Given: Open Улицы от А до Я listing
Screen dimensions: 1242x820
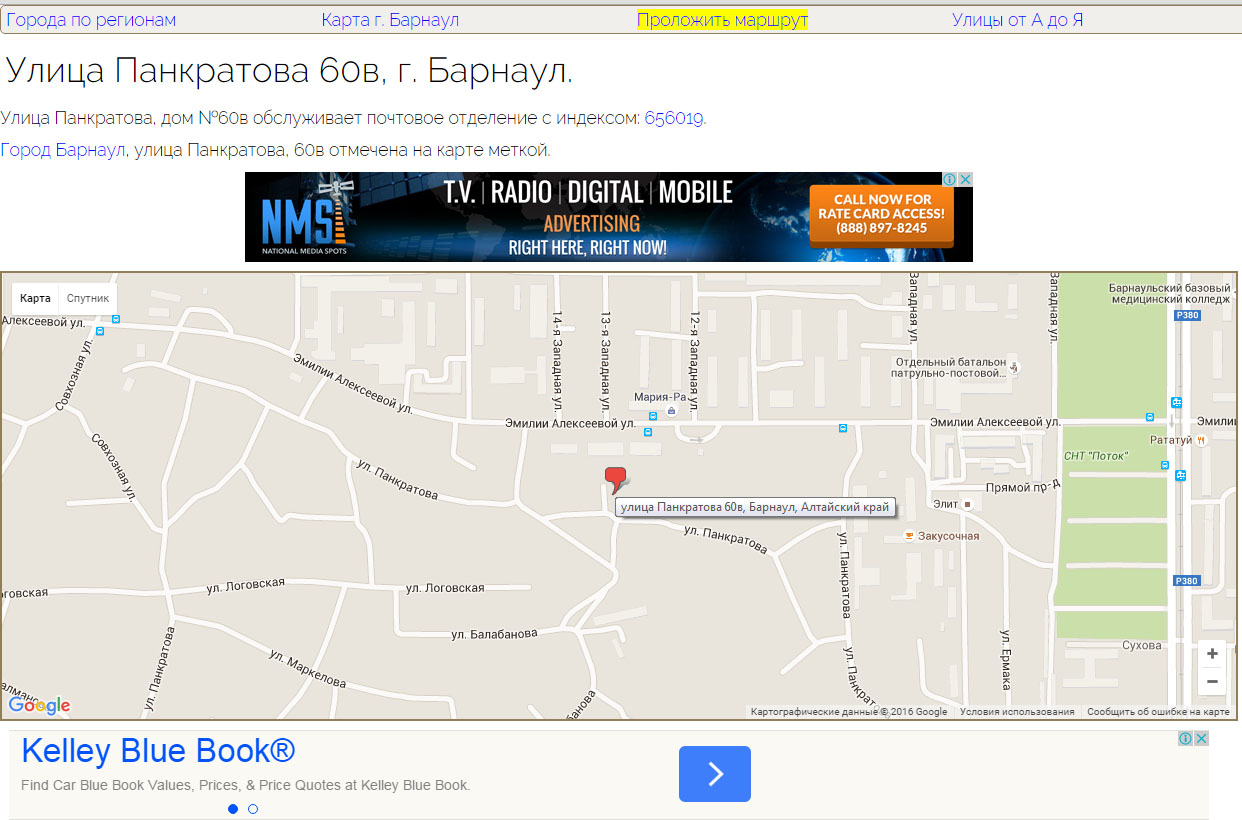Looking at the screenshot, I should [x=1017, y=20].
